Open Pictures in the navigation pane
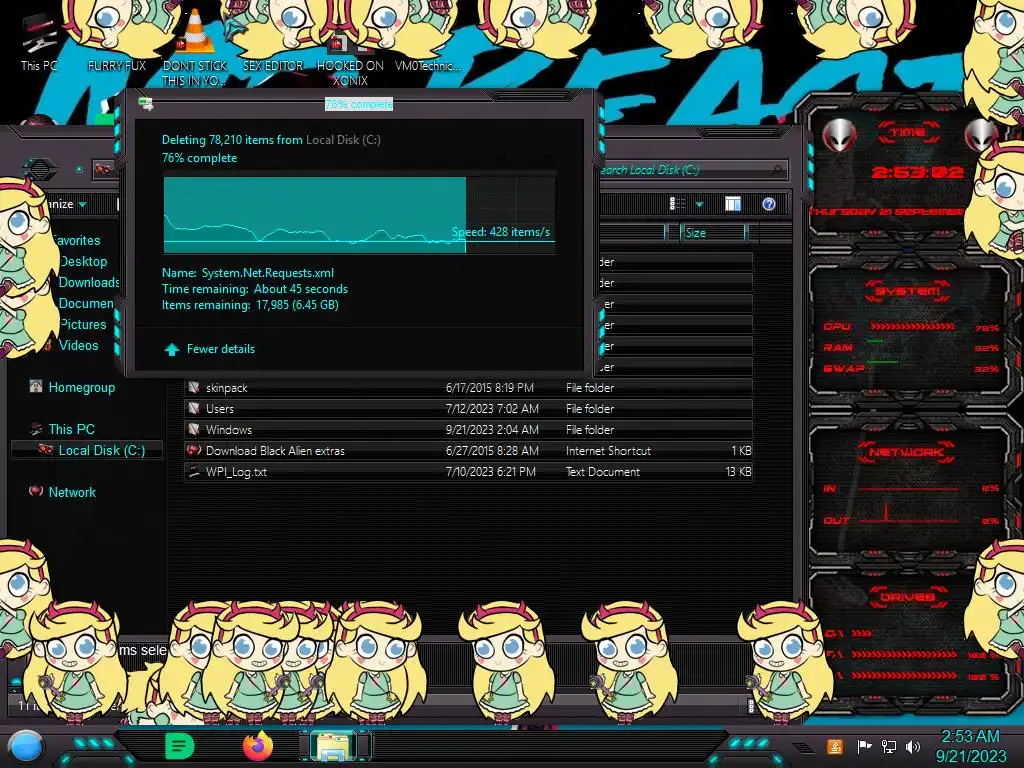The height and width of the screenshot is (768, 1024). click(83, 324)
